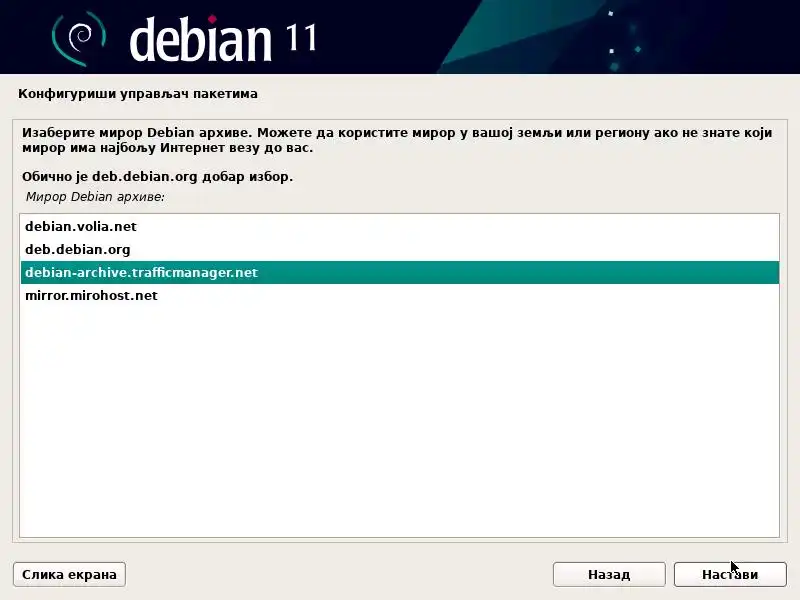Click the Настави (Continue) button
The width and height of the screenshot is (800, 600).
(x=730, y=574)
